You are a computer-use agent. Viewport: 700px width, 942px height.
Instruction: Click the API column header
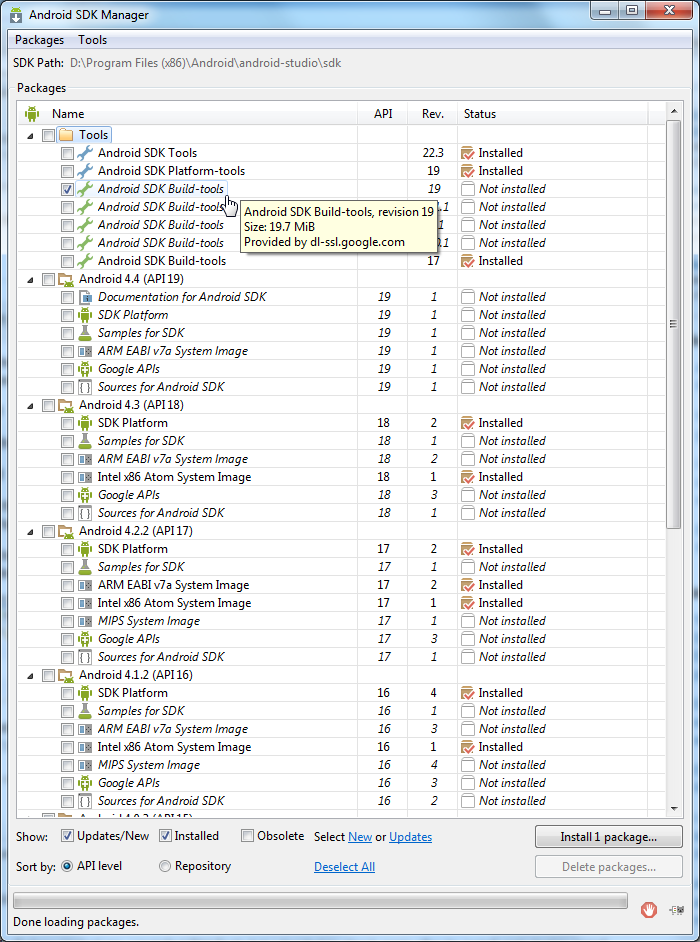pyautogui.click(x=383, y=114)
